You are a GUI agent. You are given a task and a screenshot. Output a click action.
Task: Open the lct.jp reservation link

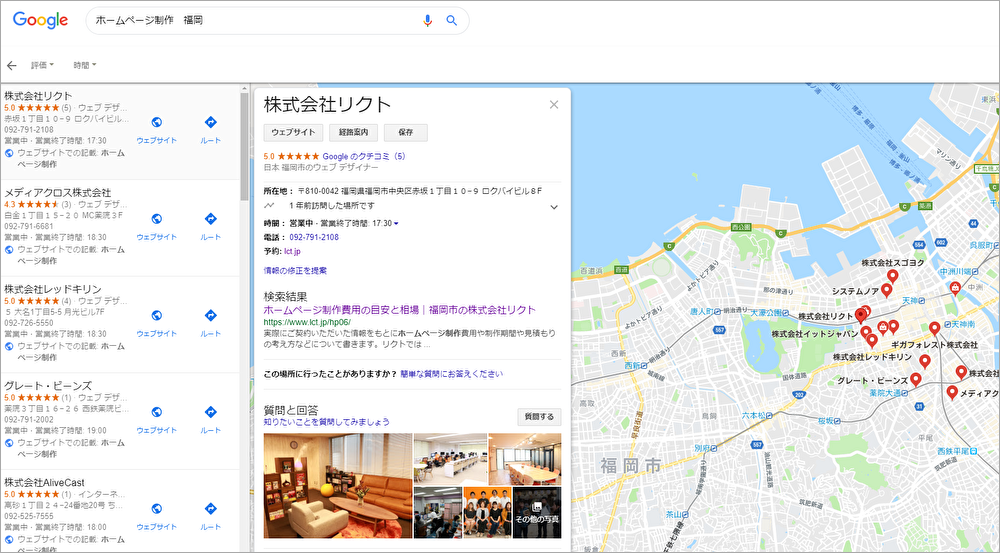point(292,251)
